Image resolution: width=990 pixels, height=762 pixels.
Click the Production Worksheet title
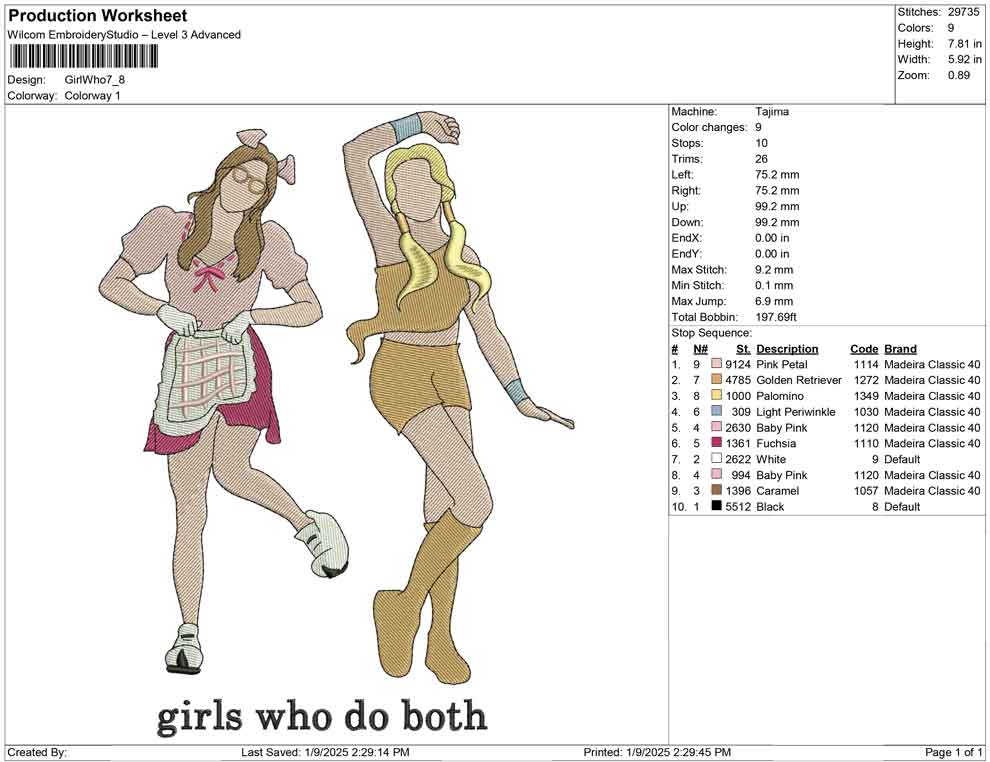point(97,16)
